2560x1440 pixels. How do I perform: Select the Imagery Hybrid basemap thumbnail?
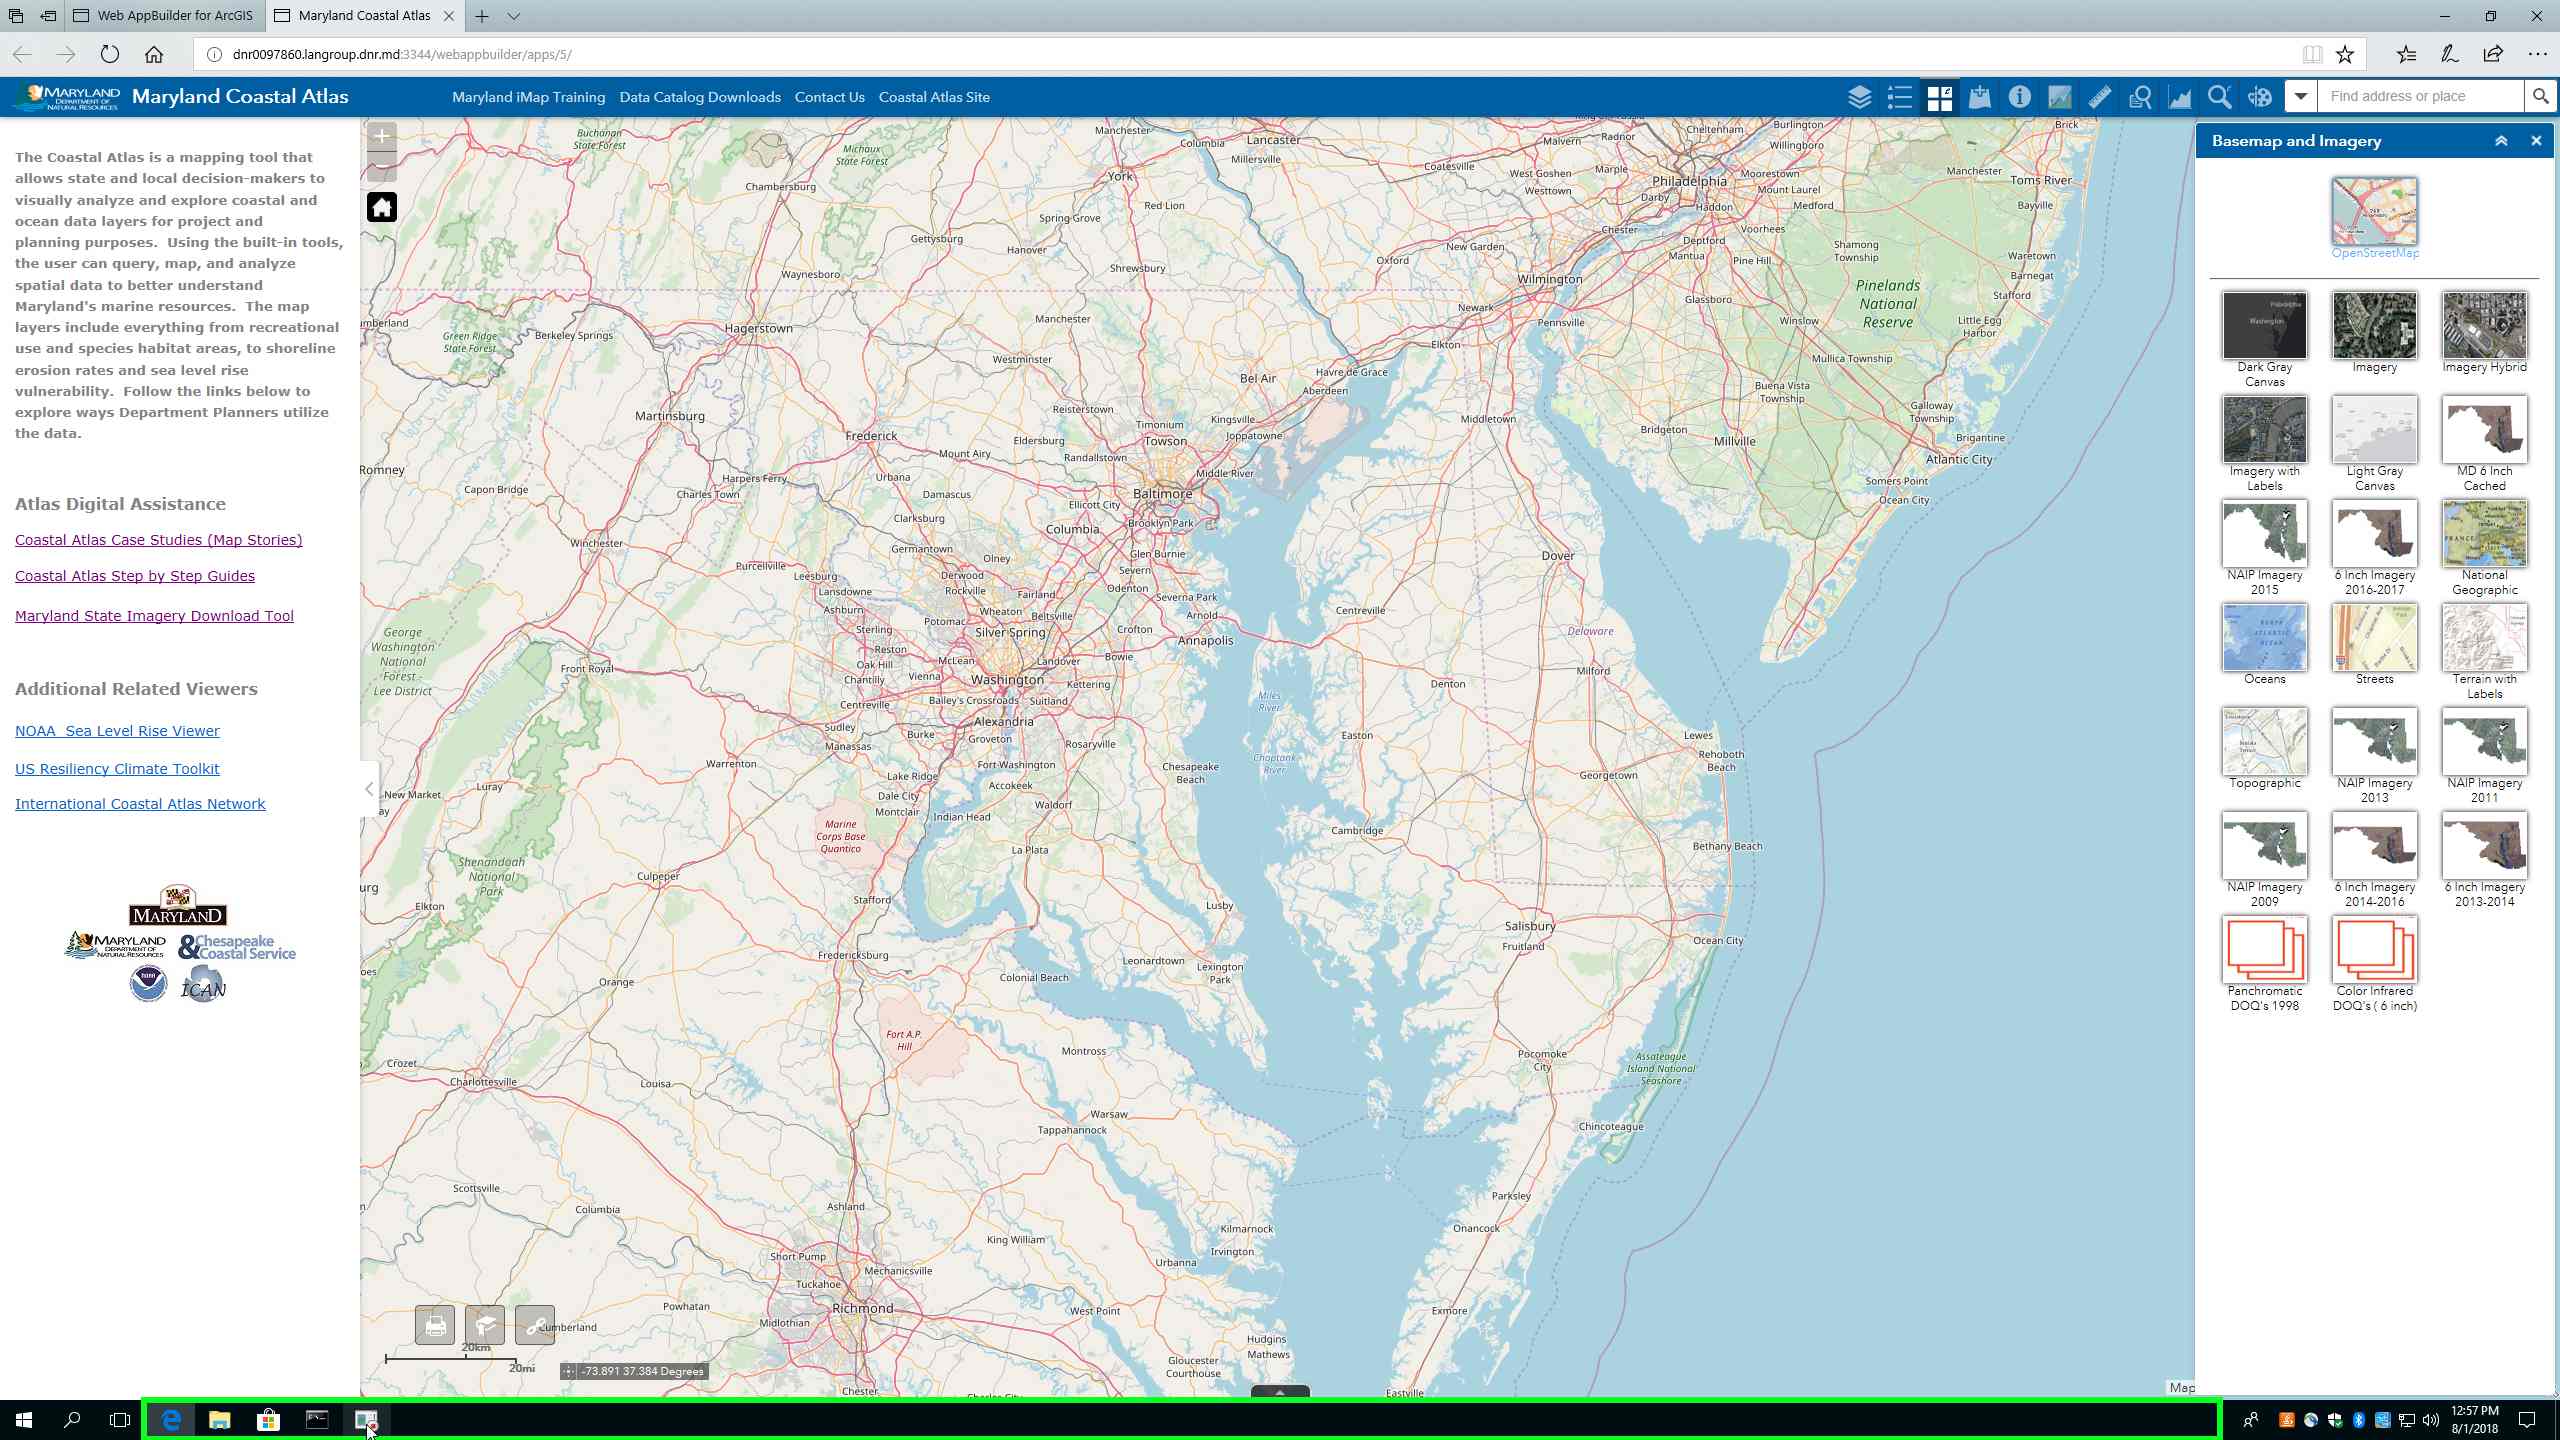click(2484, 326)
